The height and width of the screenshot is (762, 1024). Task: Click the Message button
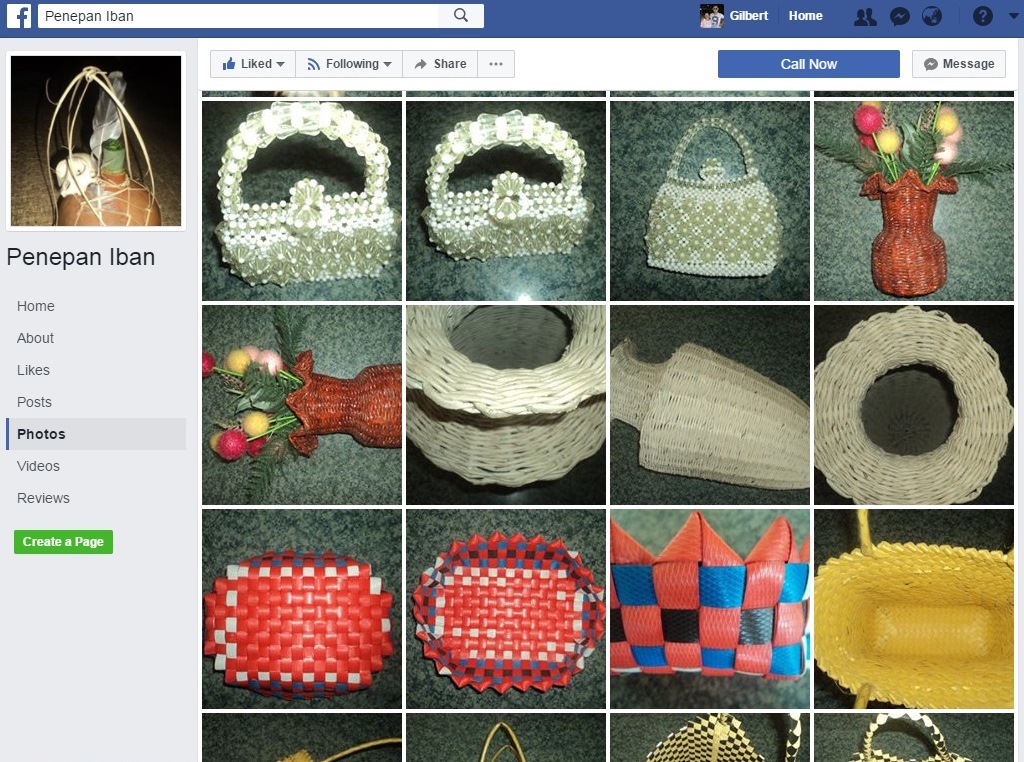click(x=959, y=64)
